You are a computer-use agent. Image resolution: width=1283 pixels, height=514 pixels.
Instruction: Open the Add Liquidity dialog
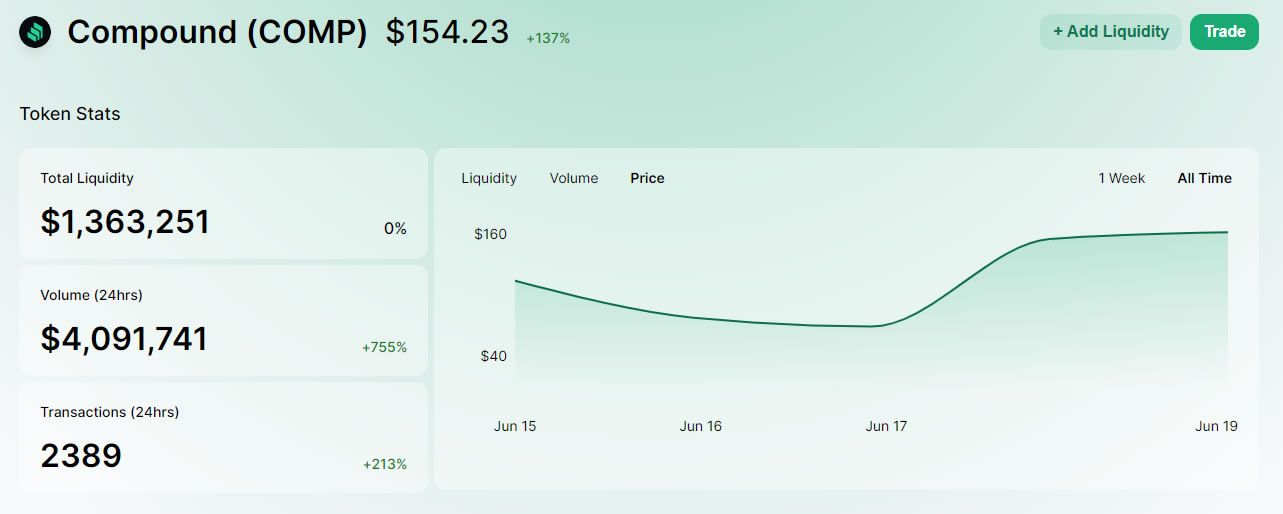pyautogui.click(x=1111, y=32)
